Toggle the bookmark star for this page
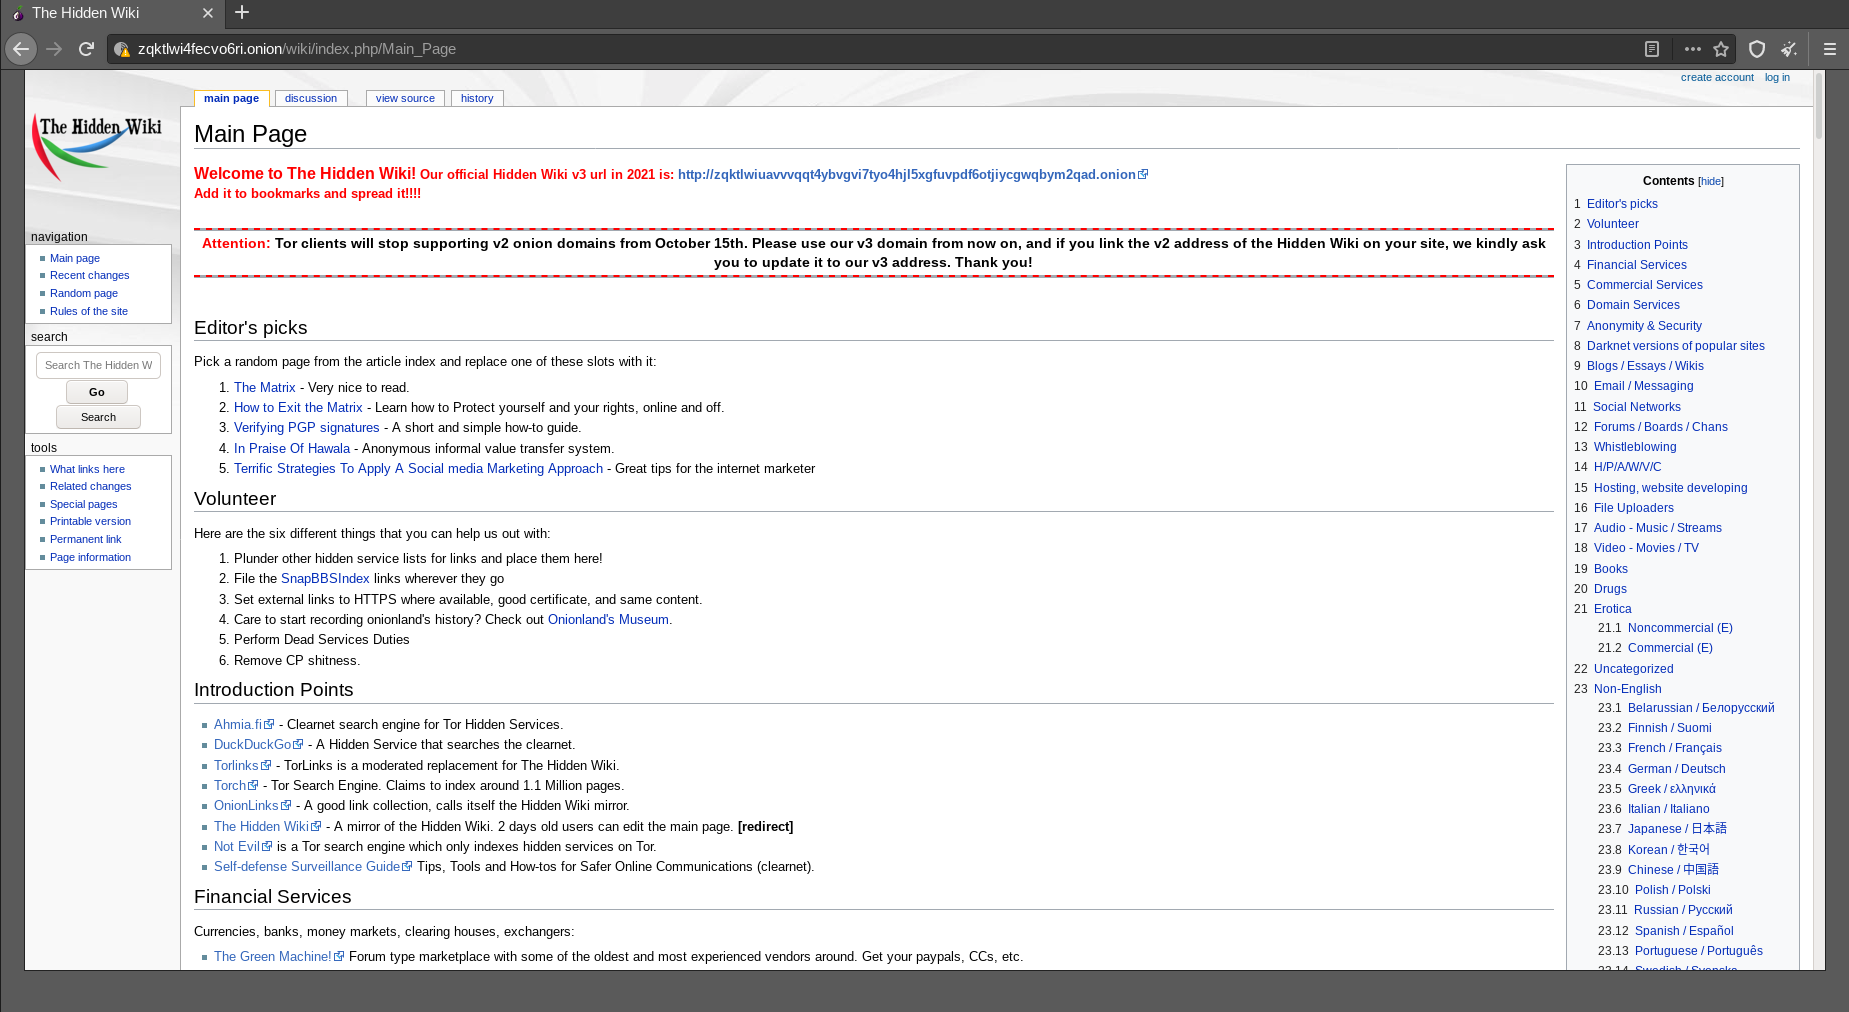The width and height of the screenshot is (1849, 1012). pyautogui.click(x=1721, y=48)
